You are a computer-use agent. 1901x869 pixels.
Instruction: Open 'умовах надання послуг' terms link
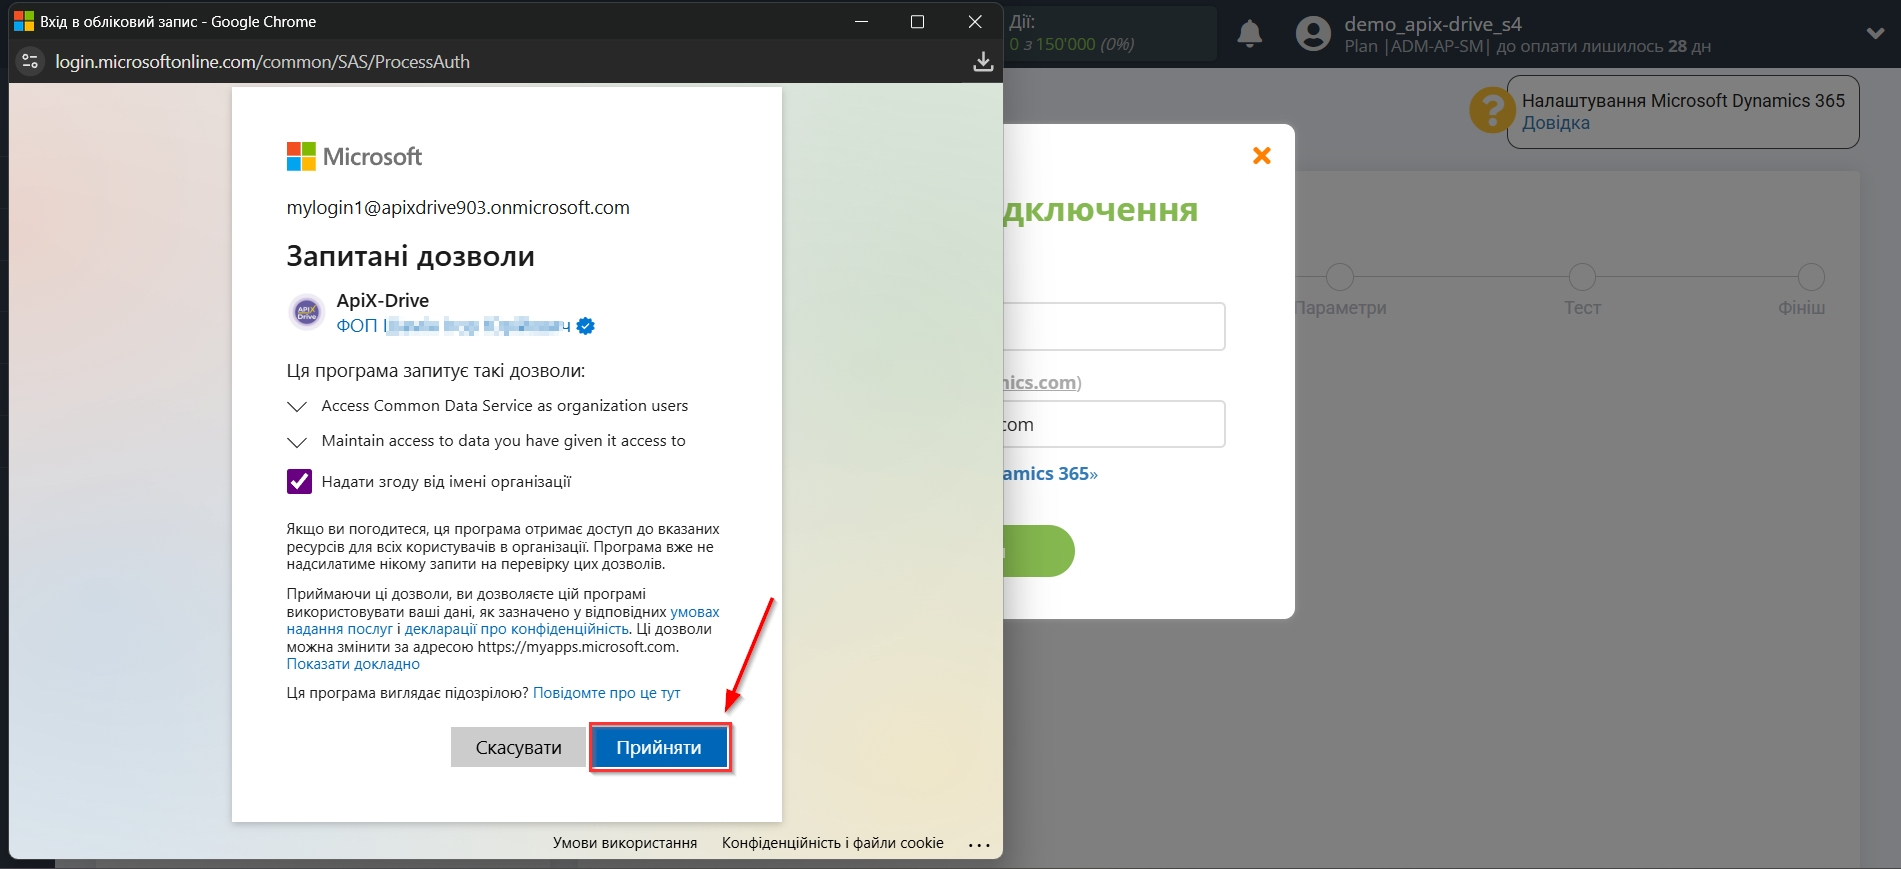pyautogui.click(x=694, y=612)
